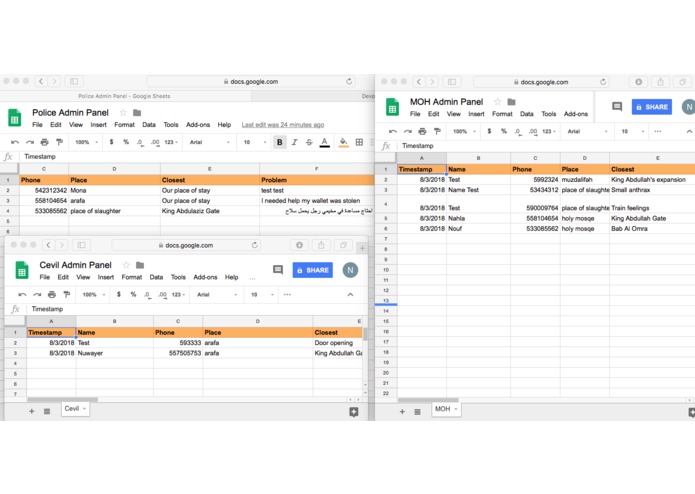This screenshot has height=494, width=695.
Task: Click formula bar in Police Admin Panel
Action: [x=195, y=156]
